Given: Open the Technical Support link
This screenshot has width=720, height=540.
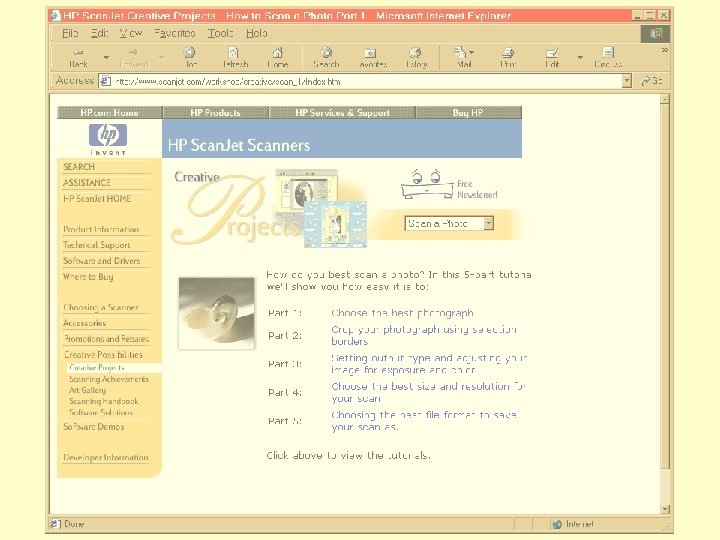Looking at the screenshot, I should coord(97,245).
